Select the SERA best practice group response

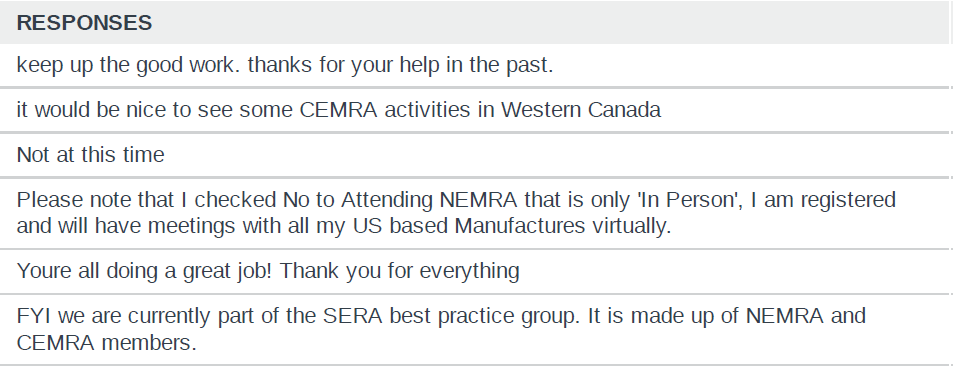pos(474,330)
